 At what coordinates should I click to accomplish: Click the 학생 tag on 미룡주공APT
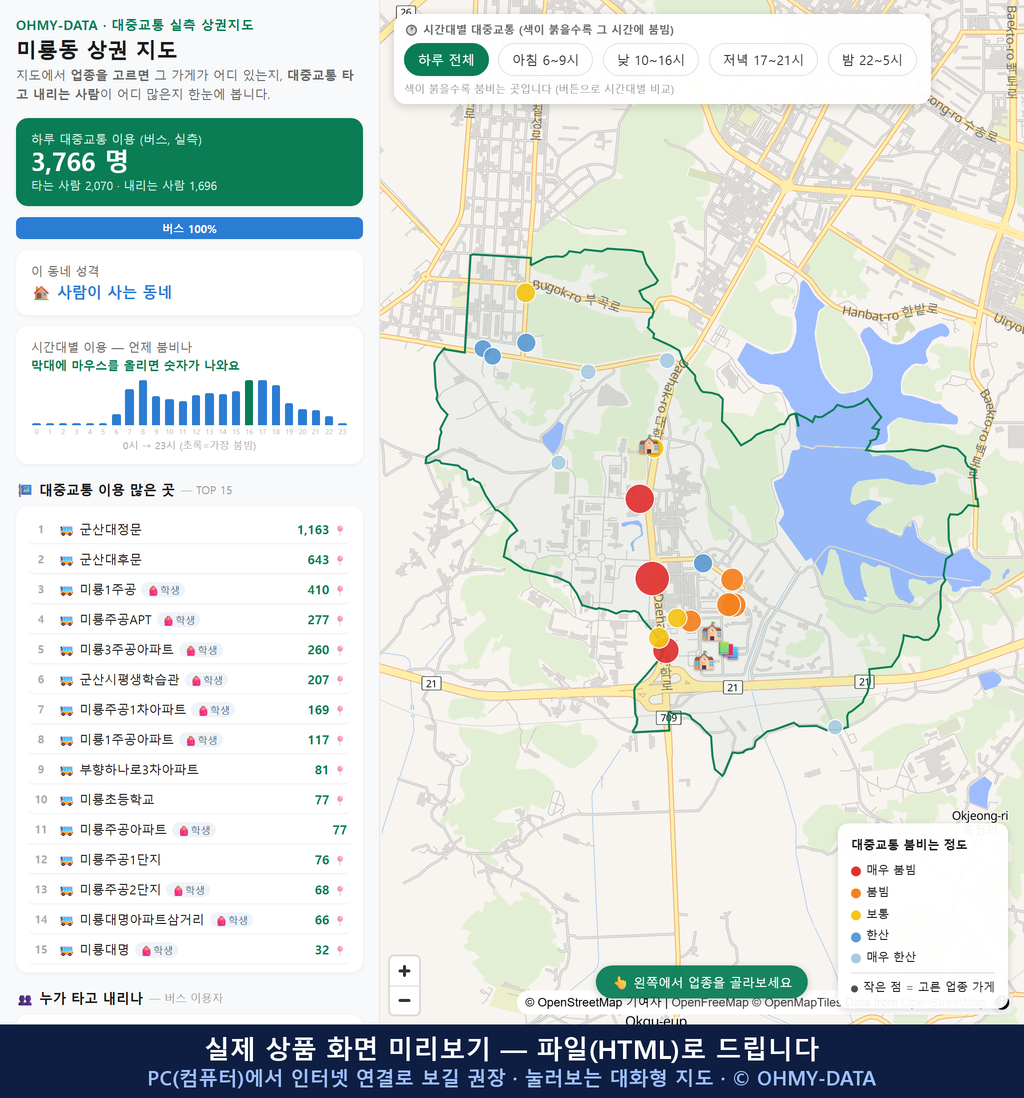[x=179, y=620]
